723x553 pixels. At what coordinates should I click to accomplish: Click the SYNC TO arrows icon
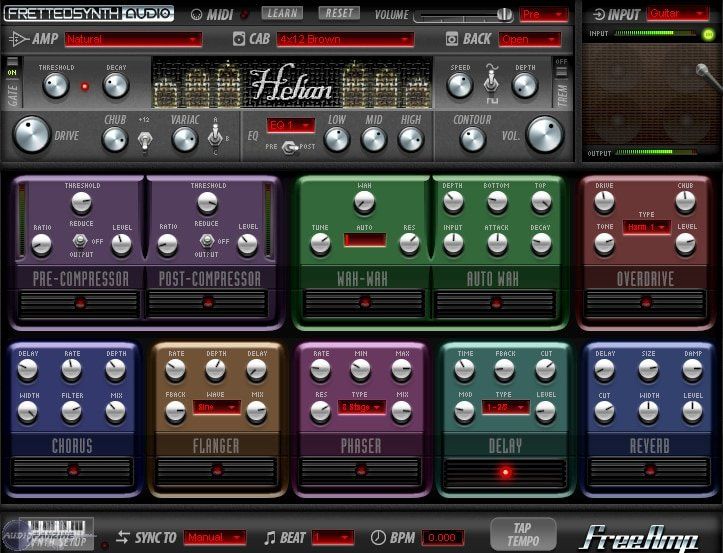coord(123,537)
